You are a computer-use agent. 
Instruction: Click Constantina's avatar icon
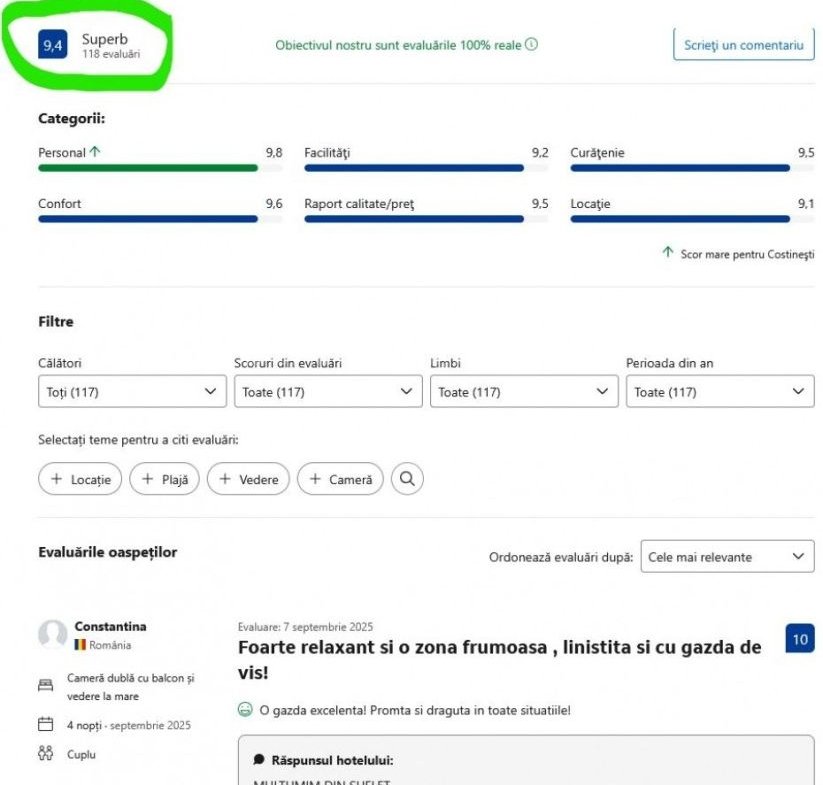click(52, 635)
